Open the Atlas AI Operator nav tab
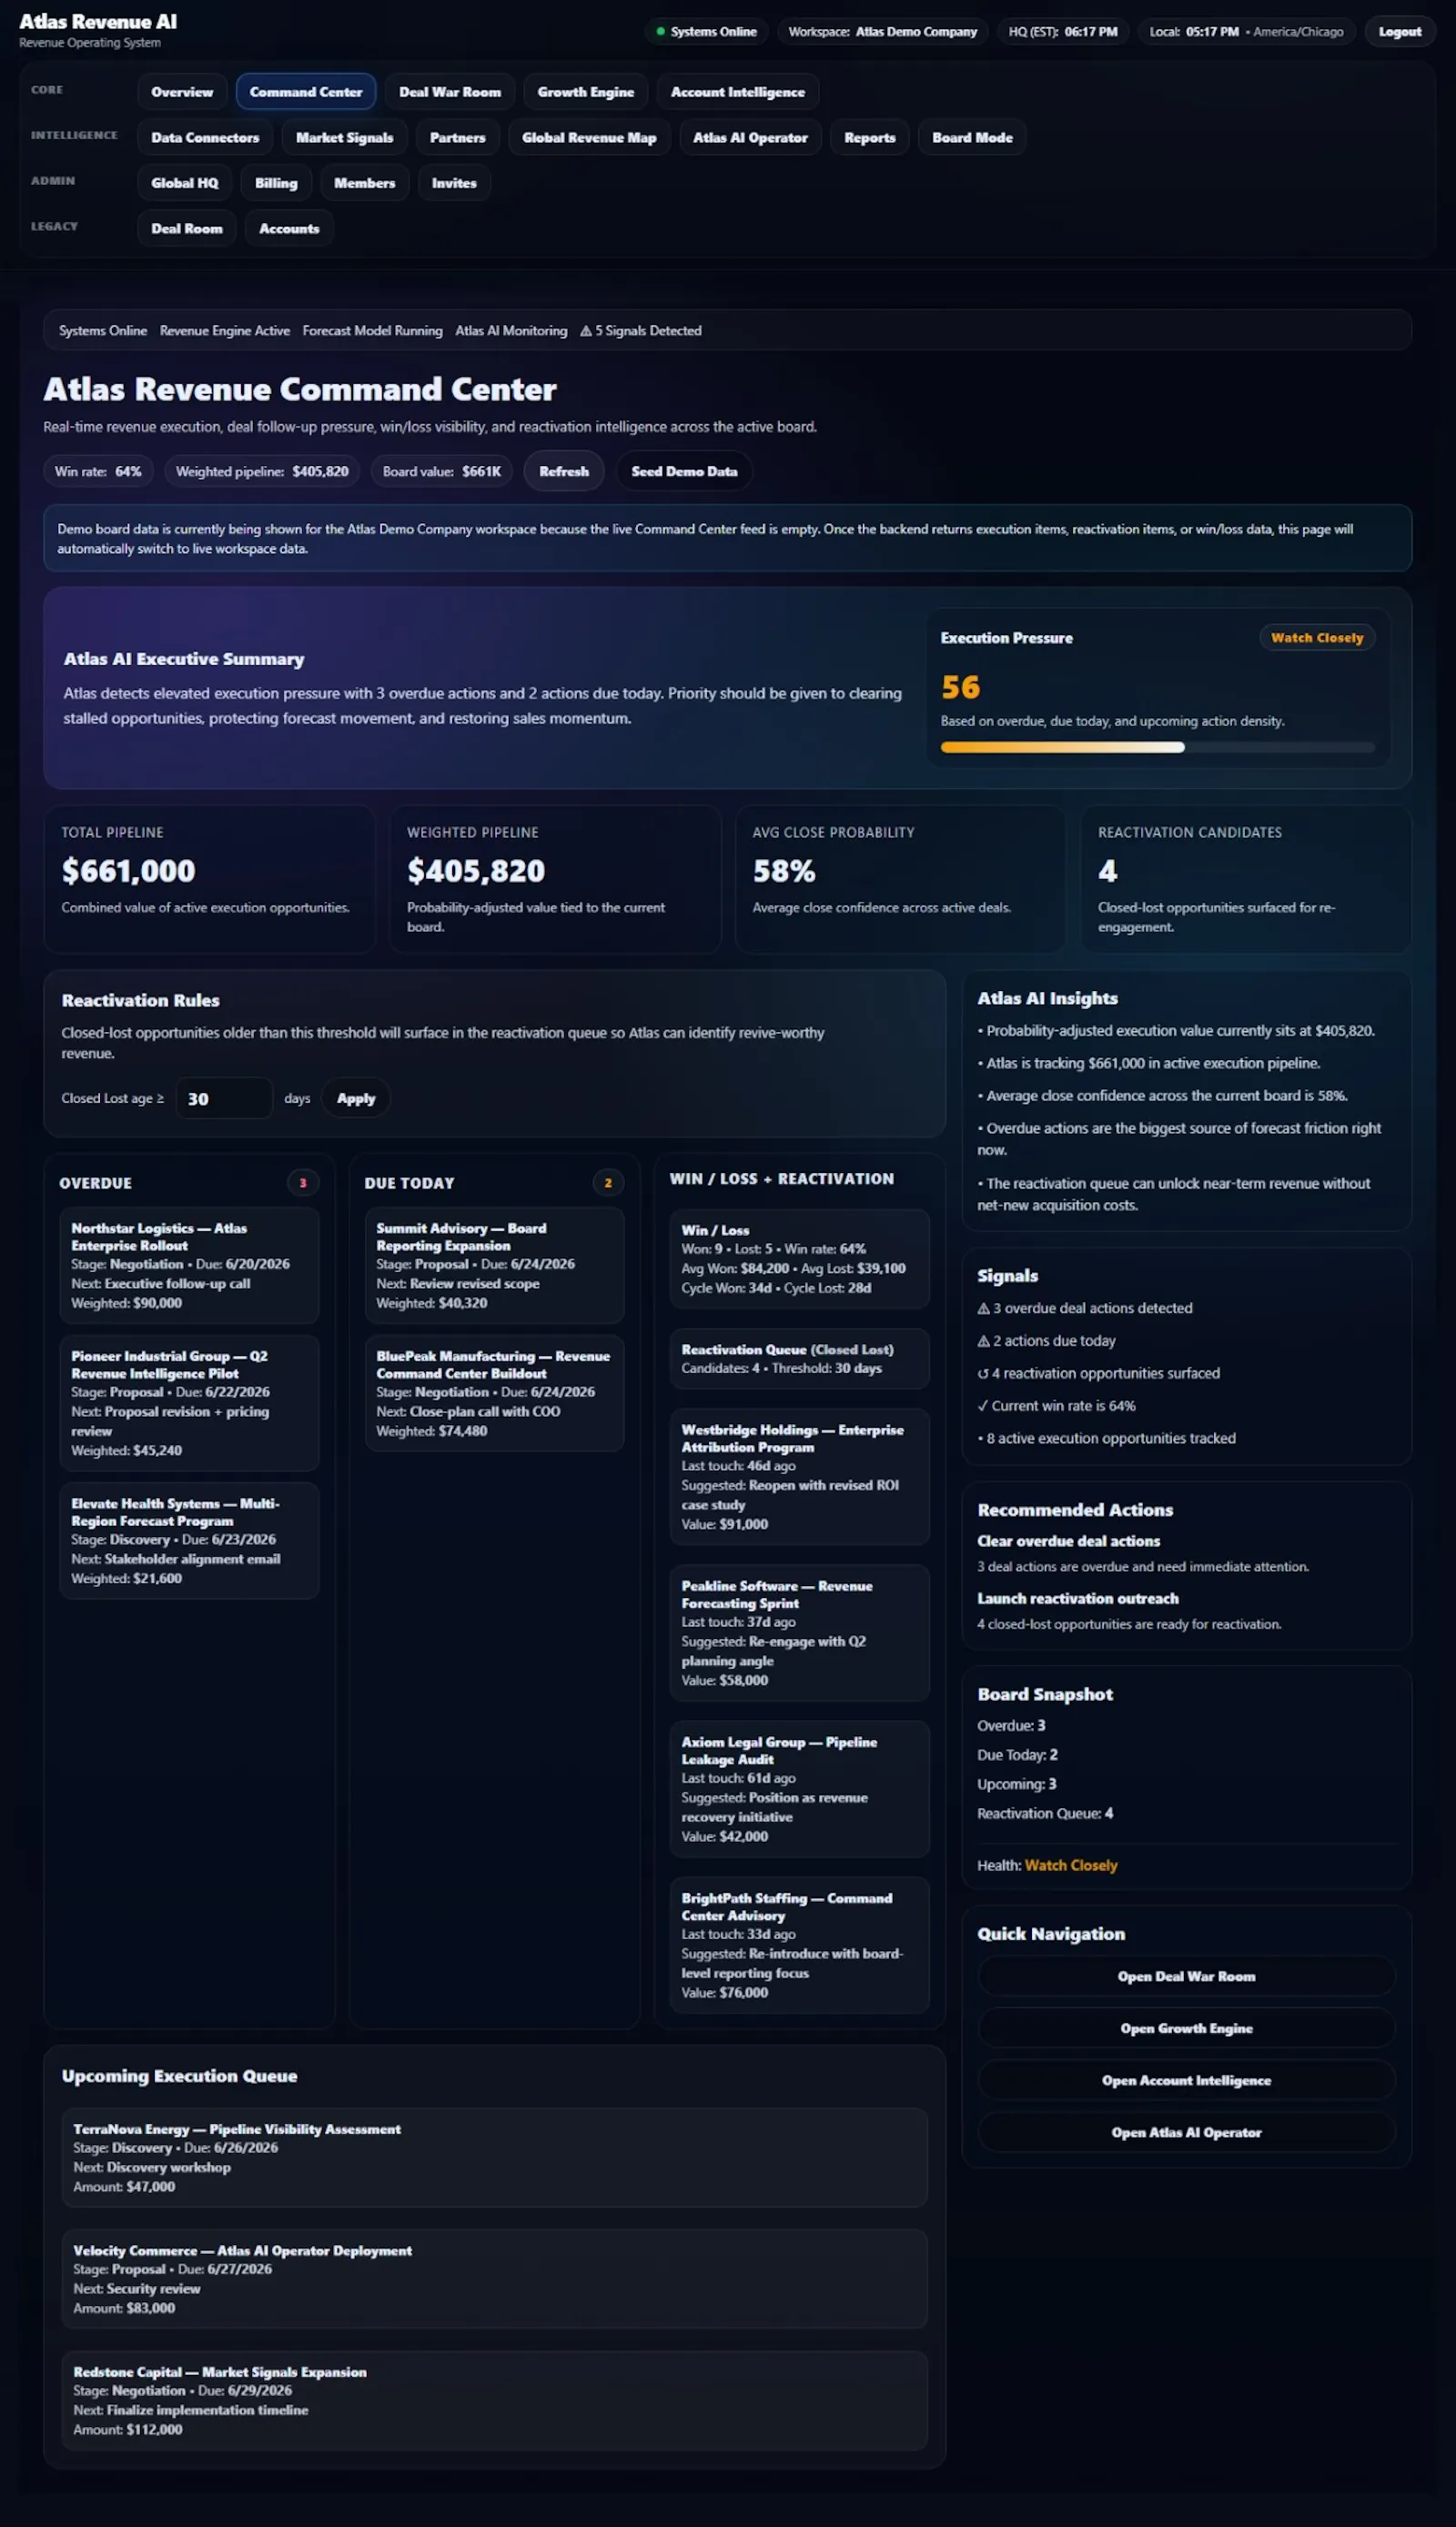The image size is (1456, 2527). (x=750, y=138)
